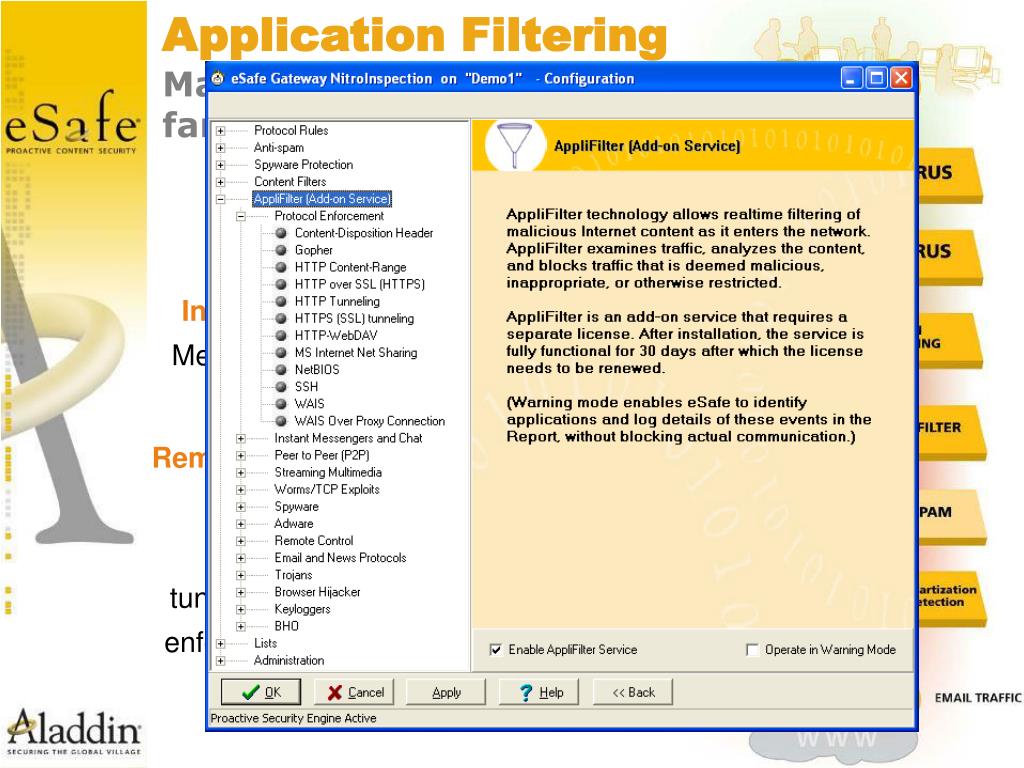Expand the Trojans node
The height and width of the screenshot is (768, 1024).
click(x=241, y=575)
